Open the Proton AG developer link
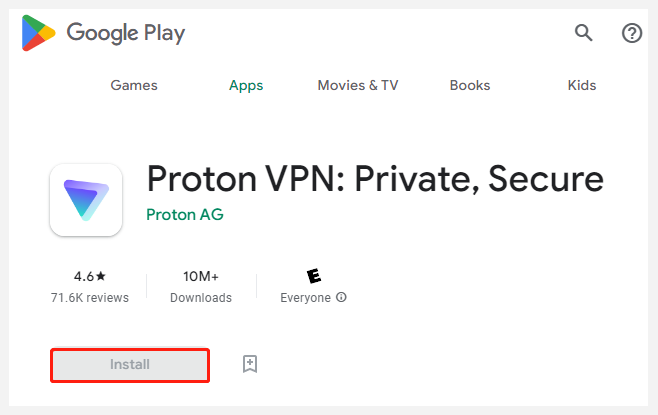 [x=185, y=214]
